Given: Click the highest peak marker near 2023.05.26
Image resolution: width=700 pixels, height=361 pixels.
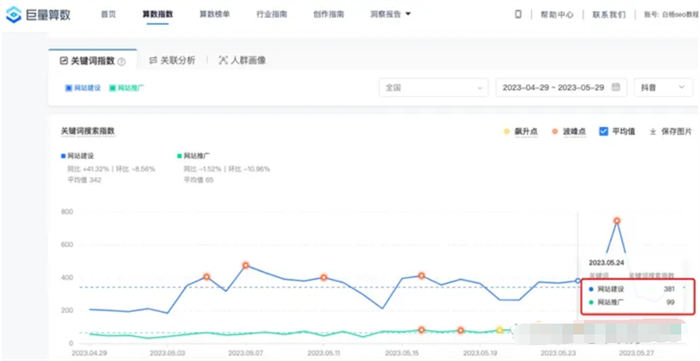Looking at the screenshot, I should 617,220.
